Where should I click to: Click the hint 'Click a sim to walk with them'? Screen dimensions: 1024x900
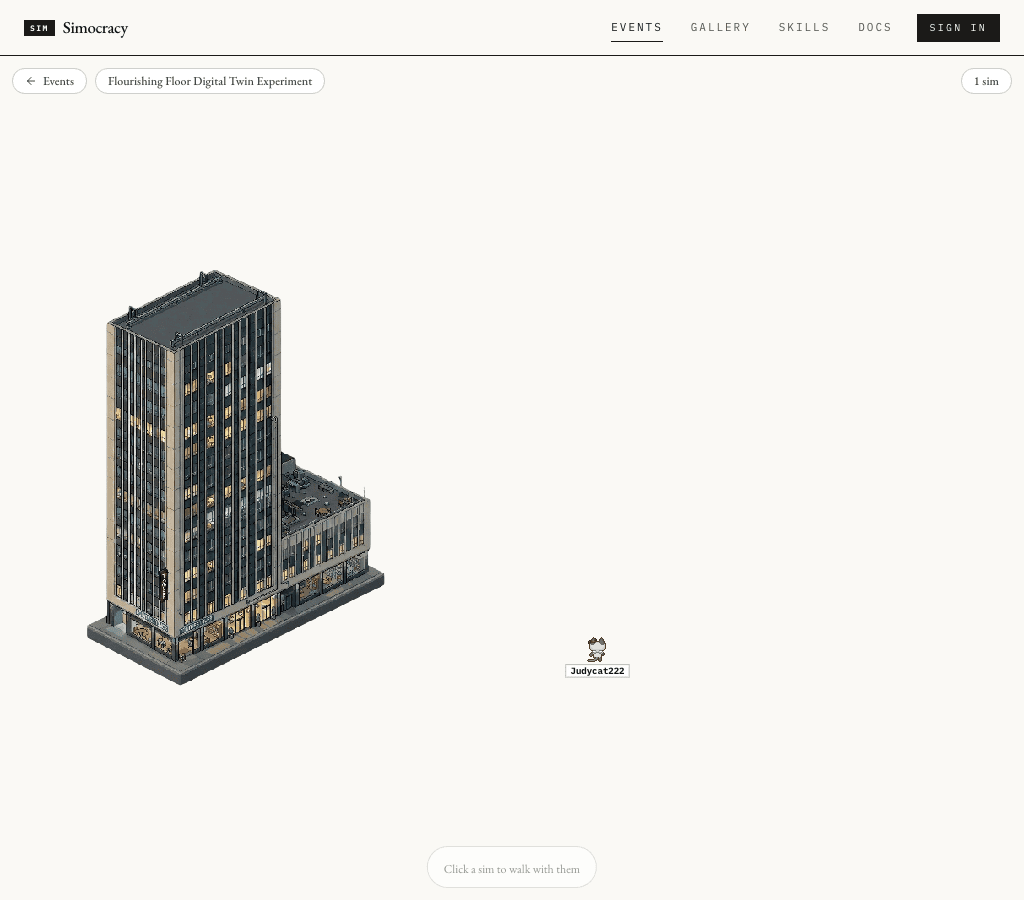(x=511, y=868)
